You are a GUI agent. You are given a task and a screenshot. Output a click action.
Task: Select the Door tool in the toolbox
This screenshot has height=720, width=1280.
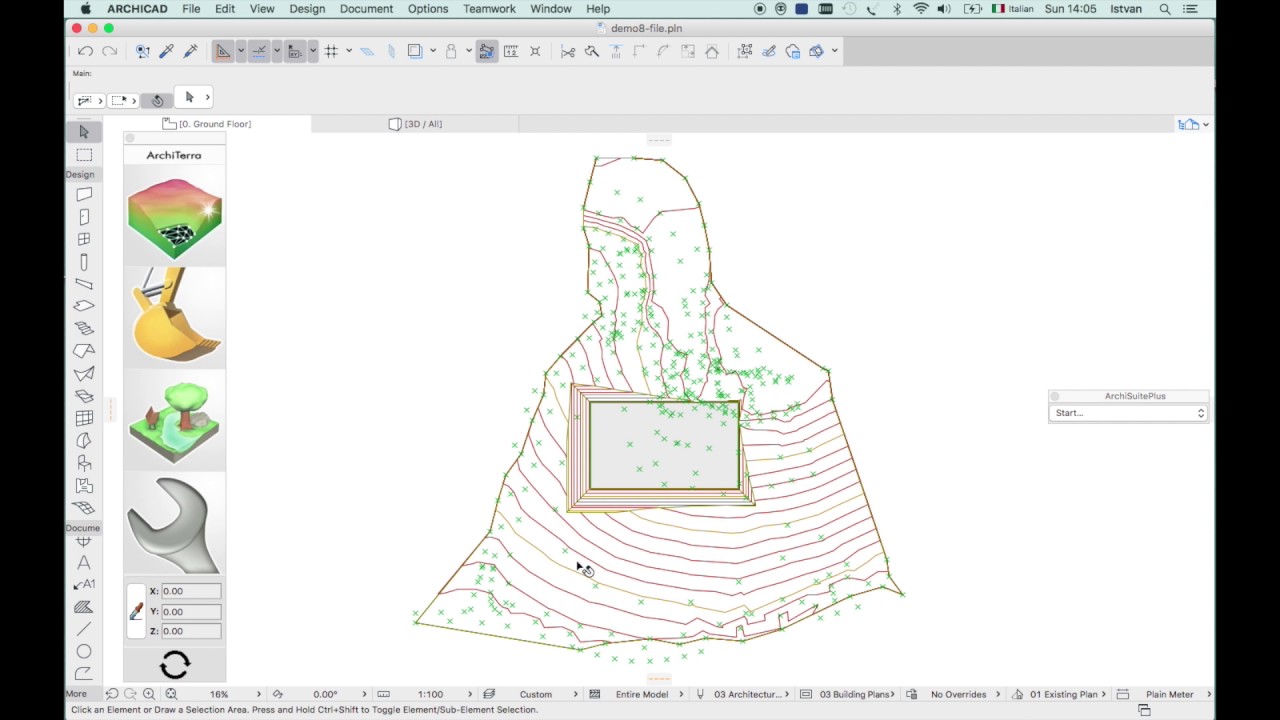(x=84, y=217)
